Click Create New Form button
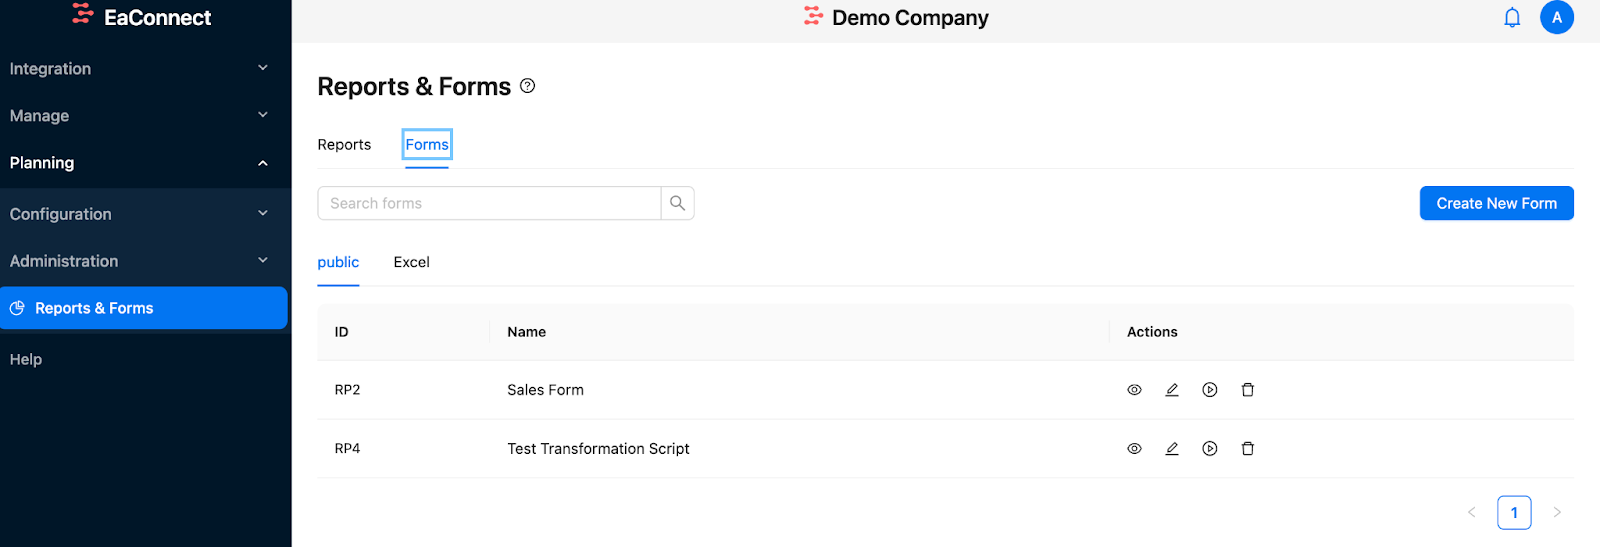Screen dimensions: 1600x547 (x=1496, y=203)
